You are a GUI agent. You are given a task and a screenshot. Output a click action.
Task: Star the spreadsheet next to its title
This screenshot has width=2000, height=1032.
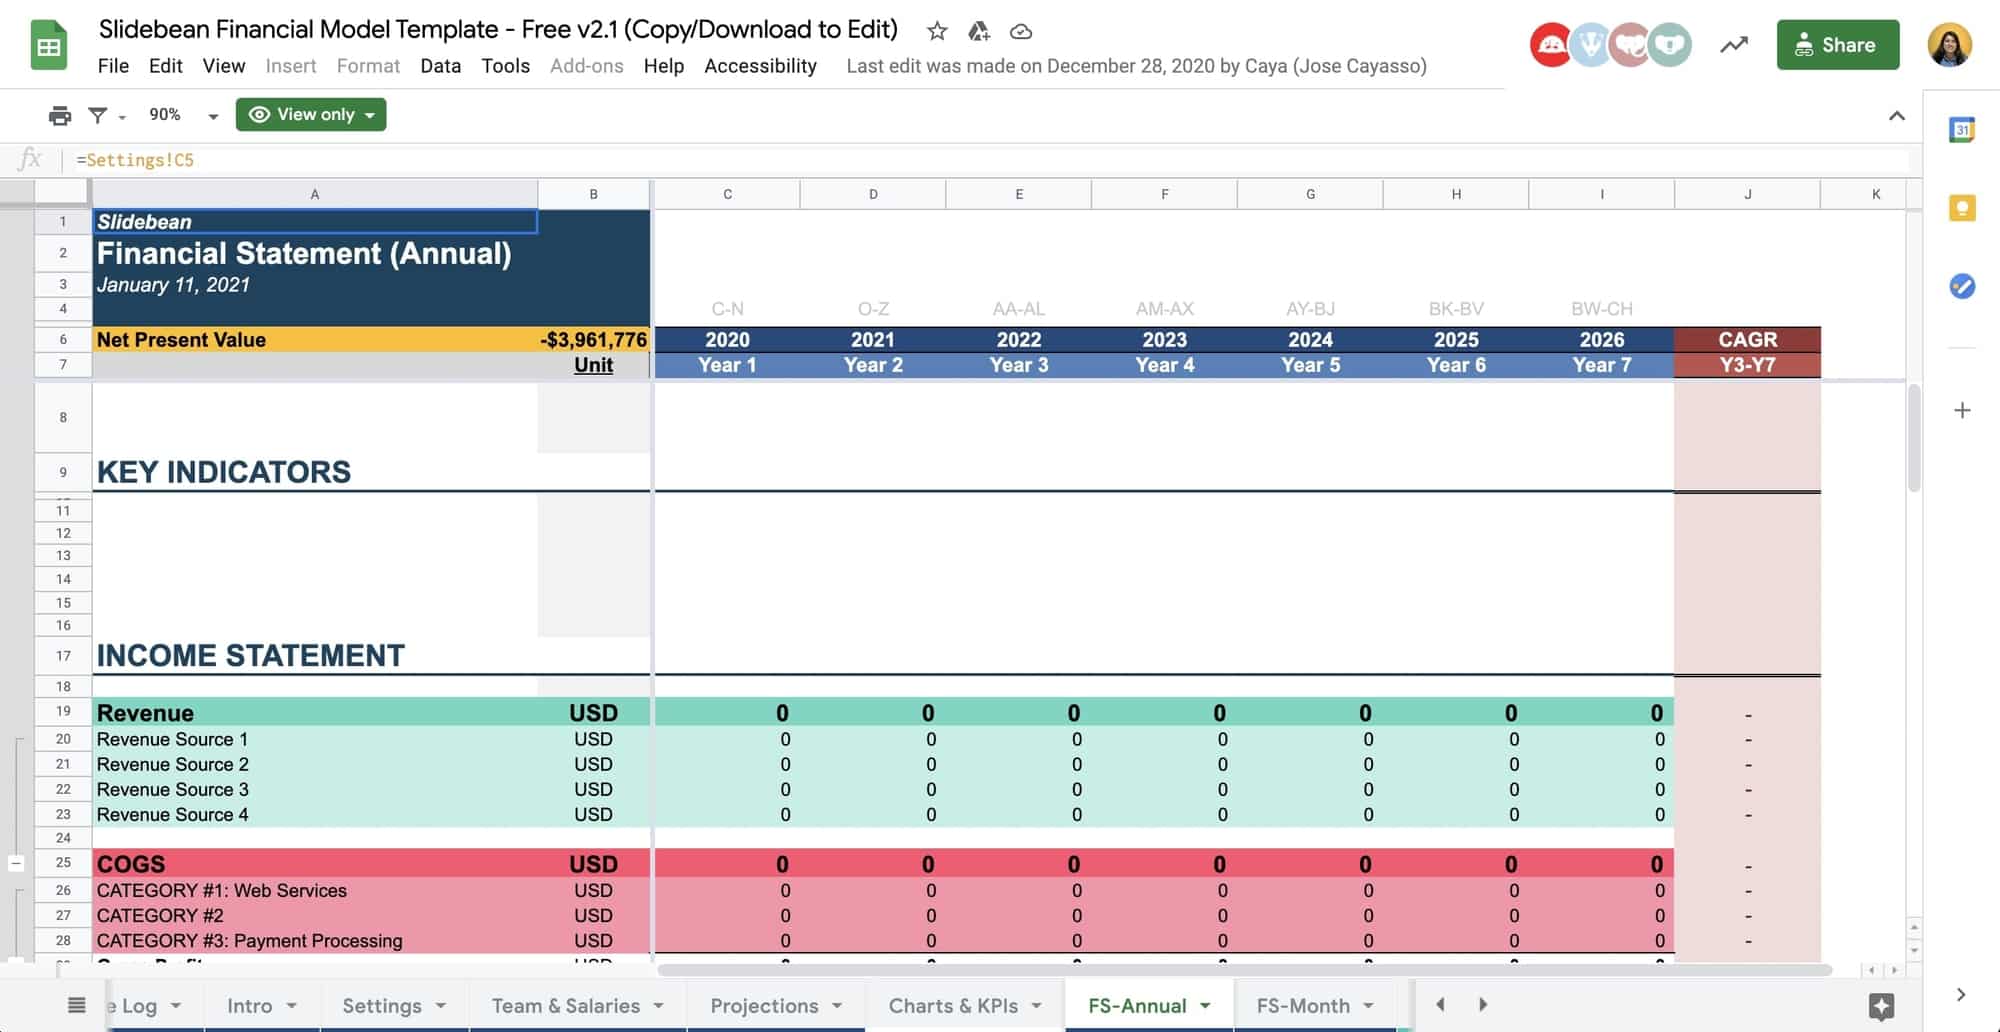[x=937, y=31]
